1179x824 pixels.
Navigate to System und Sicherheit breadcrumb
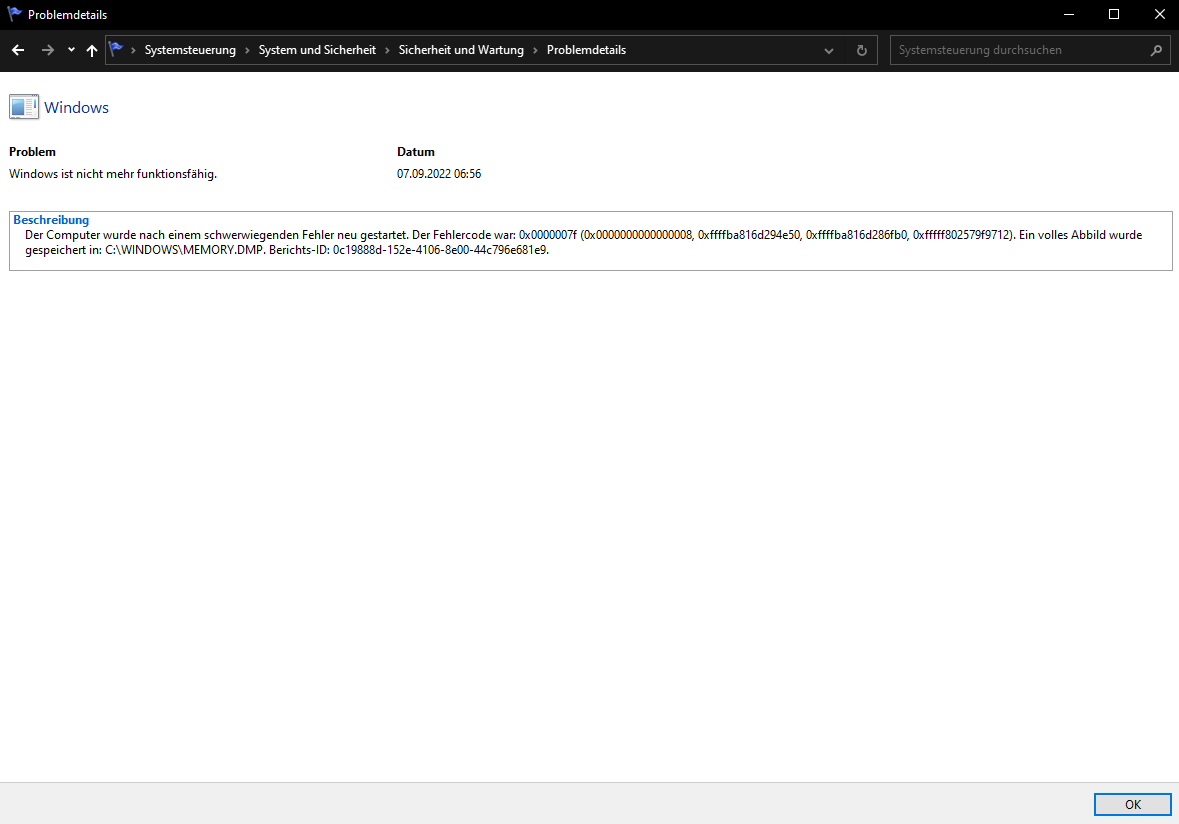[317, 50]
